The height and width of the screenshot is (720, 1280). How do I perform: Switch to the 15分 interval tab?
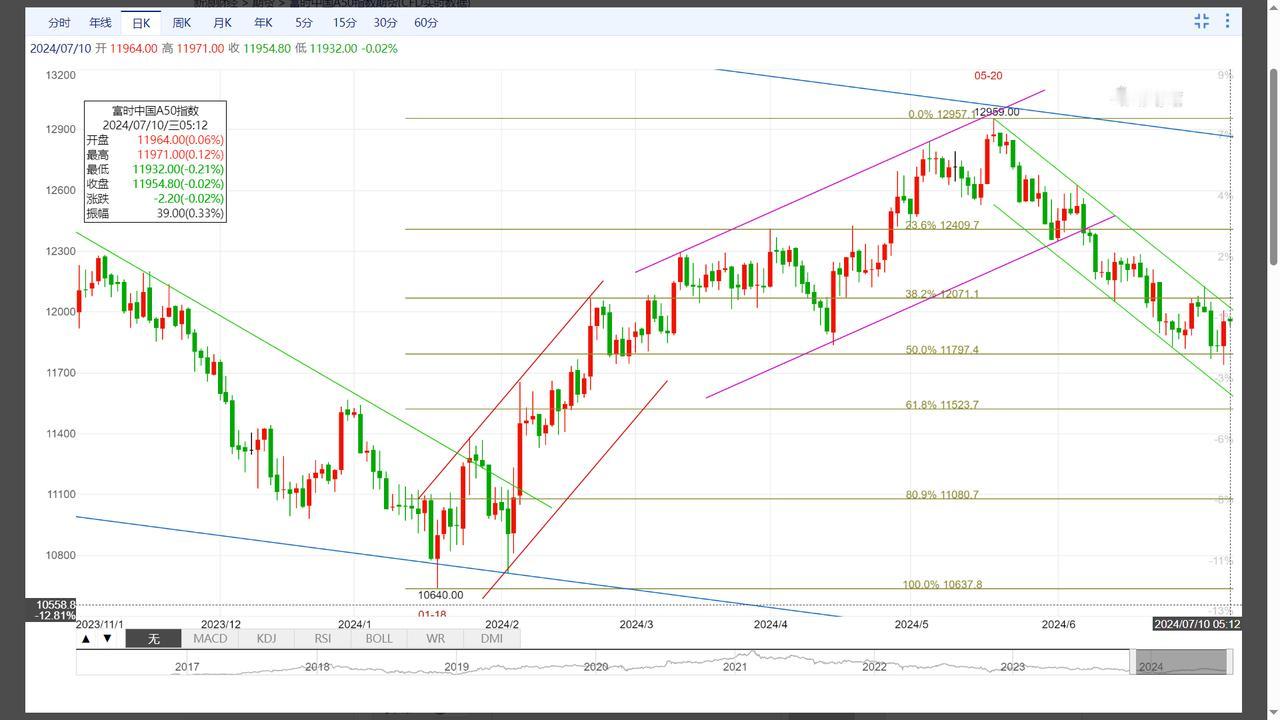click(344, 22)
